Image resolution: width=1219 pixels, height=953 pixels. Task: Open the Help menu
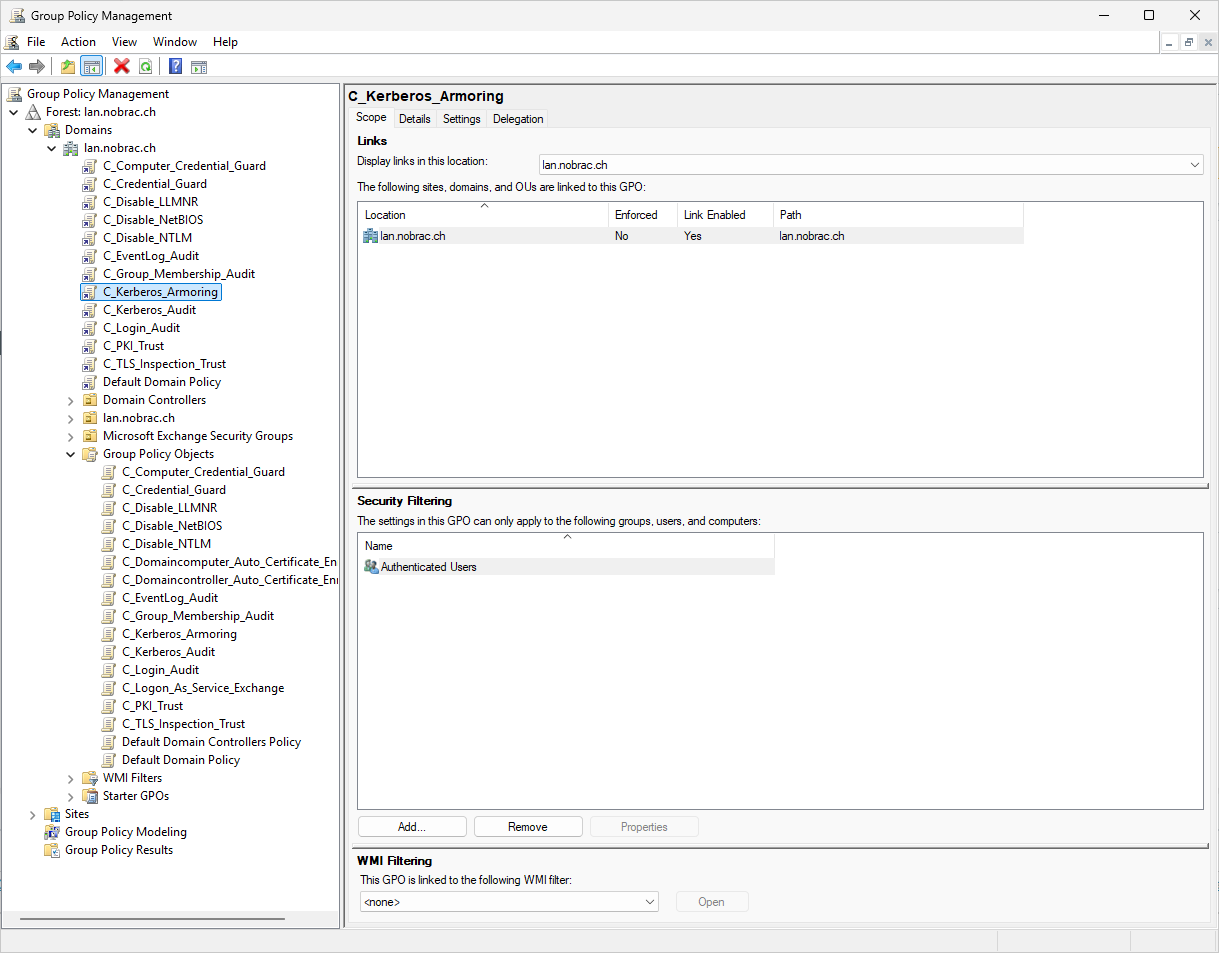225,42
